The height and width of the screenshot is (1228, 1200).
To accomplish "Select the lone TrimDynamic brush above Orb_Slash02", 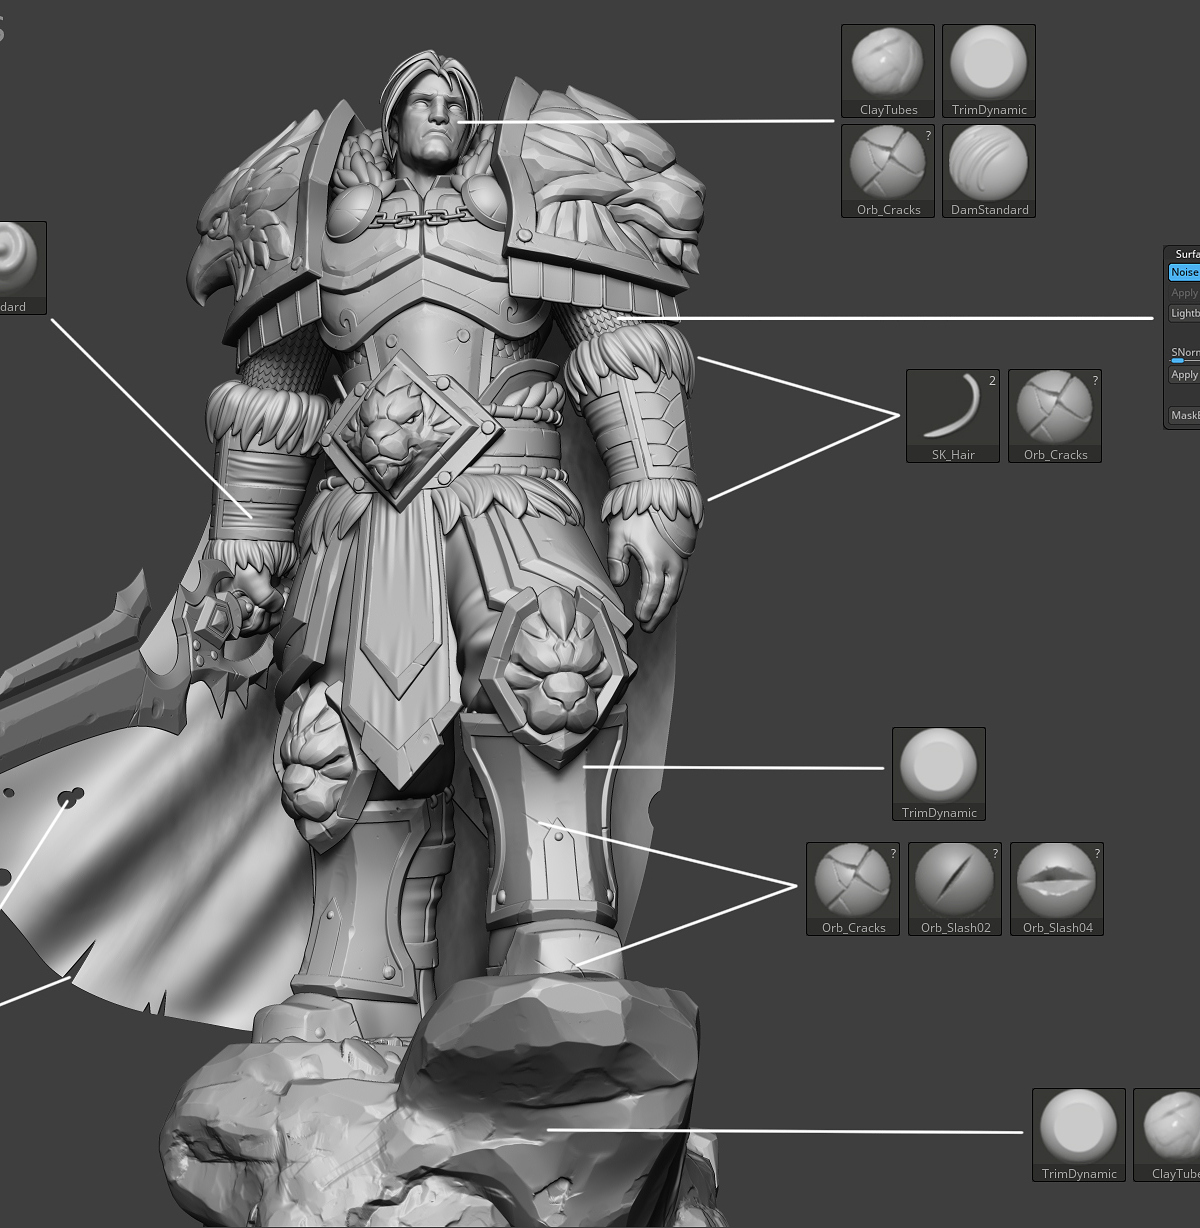I will pyautogui.click(x=939, y=774).
